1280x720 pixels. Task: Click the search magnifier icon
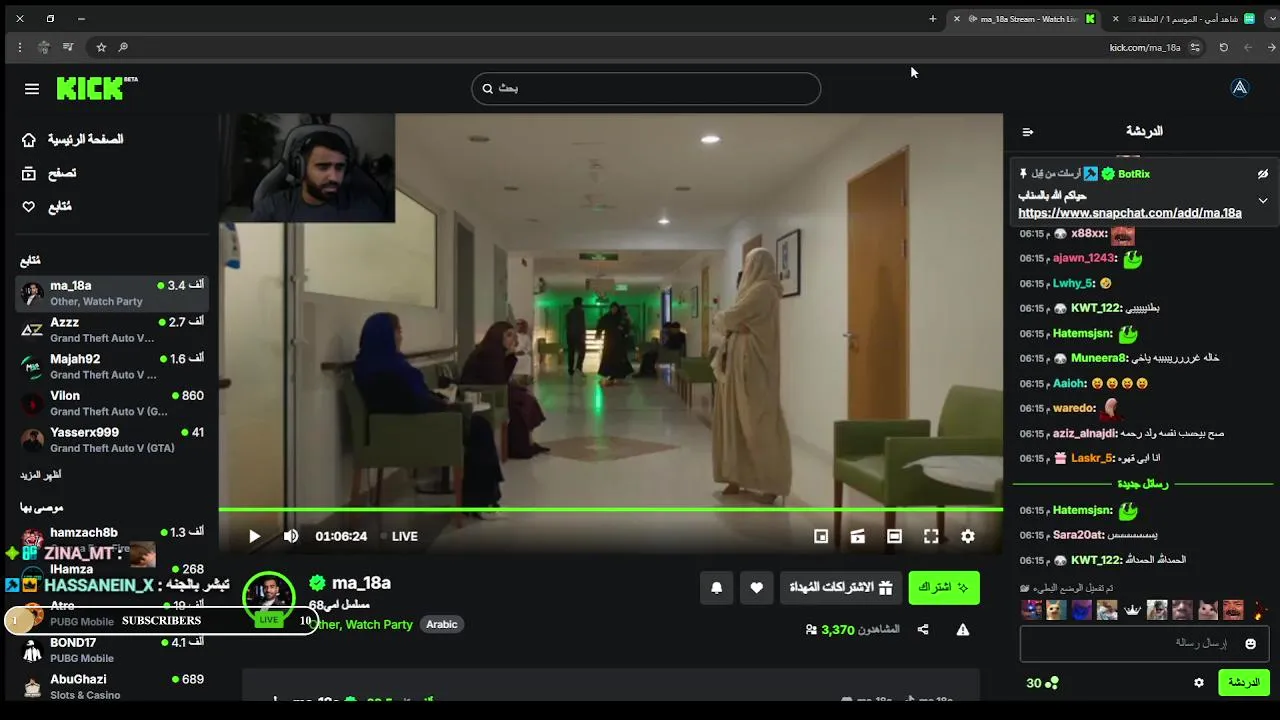[488, 88]
